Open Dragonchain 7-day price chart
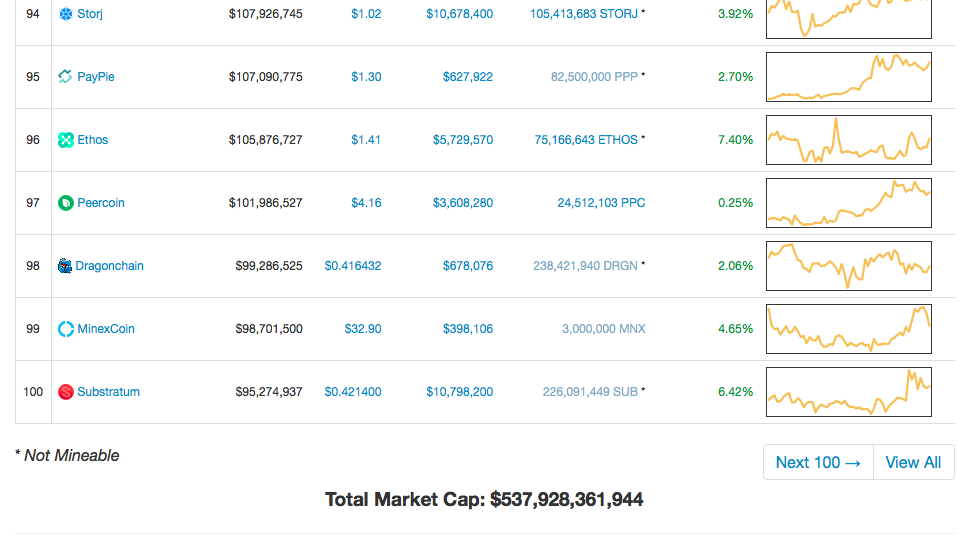977x556 pixels. click(849, 266)
